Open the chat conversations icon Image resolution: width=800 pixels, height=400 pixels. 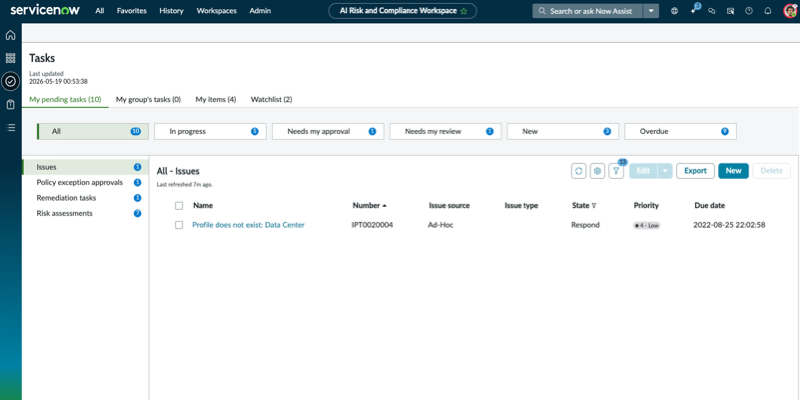[712, 11]
